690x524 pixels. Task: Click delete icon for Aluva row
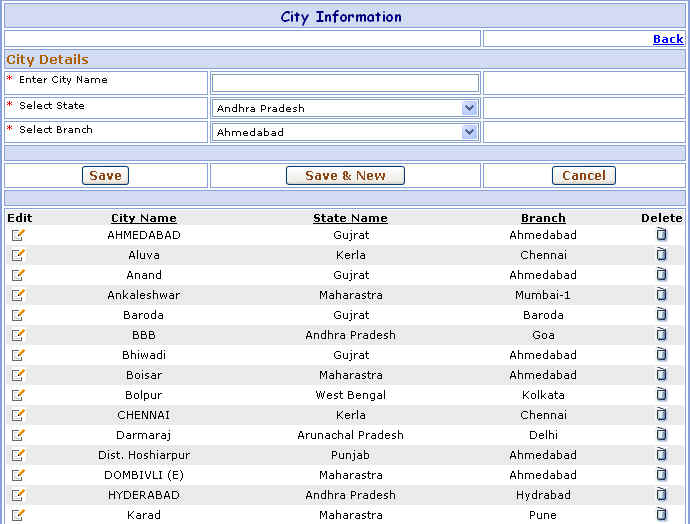pos(661,255)
